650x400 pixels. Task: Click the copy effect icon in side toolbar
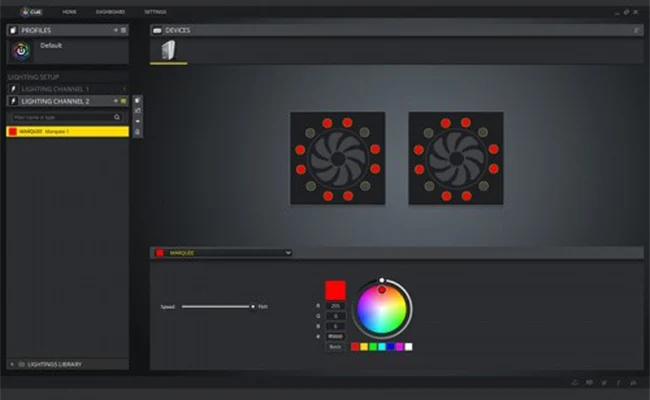pyautogui.click(x=138, y=101)
